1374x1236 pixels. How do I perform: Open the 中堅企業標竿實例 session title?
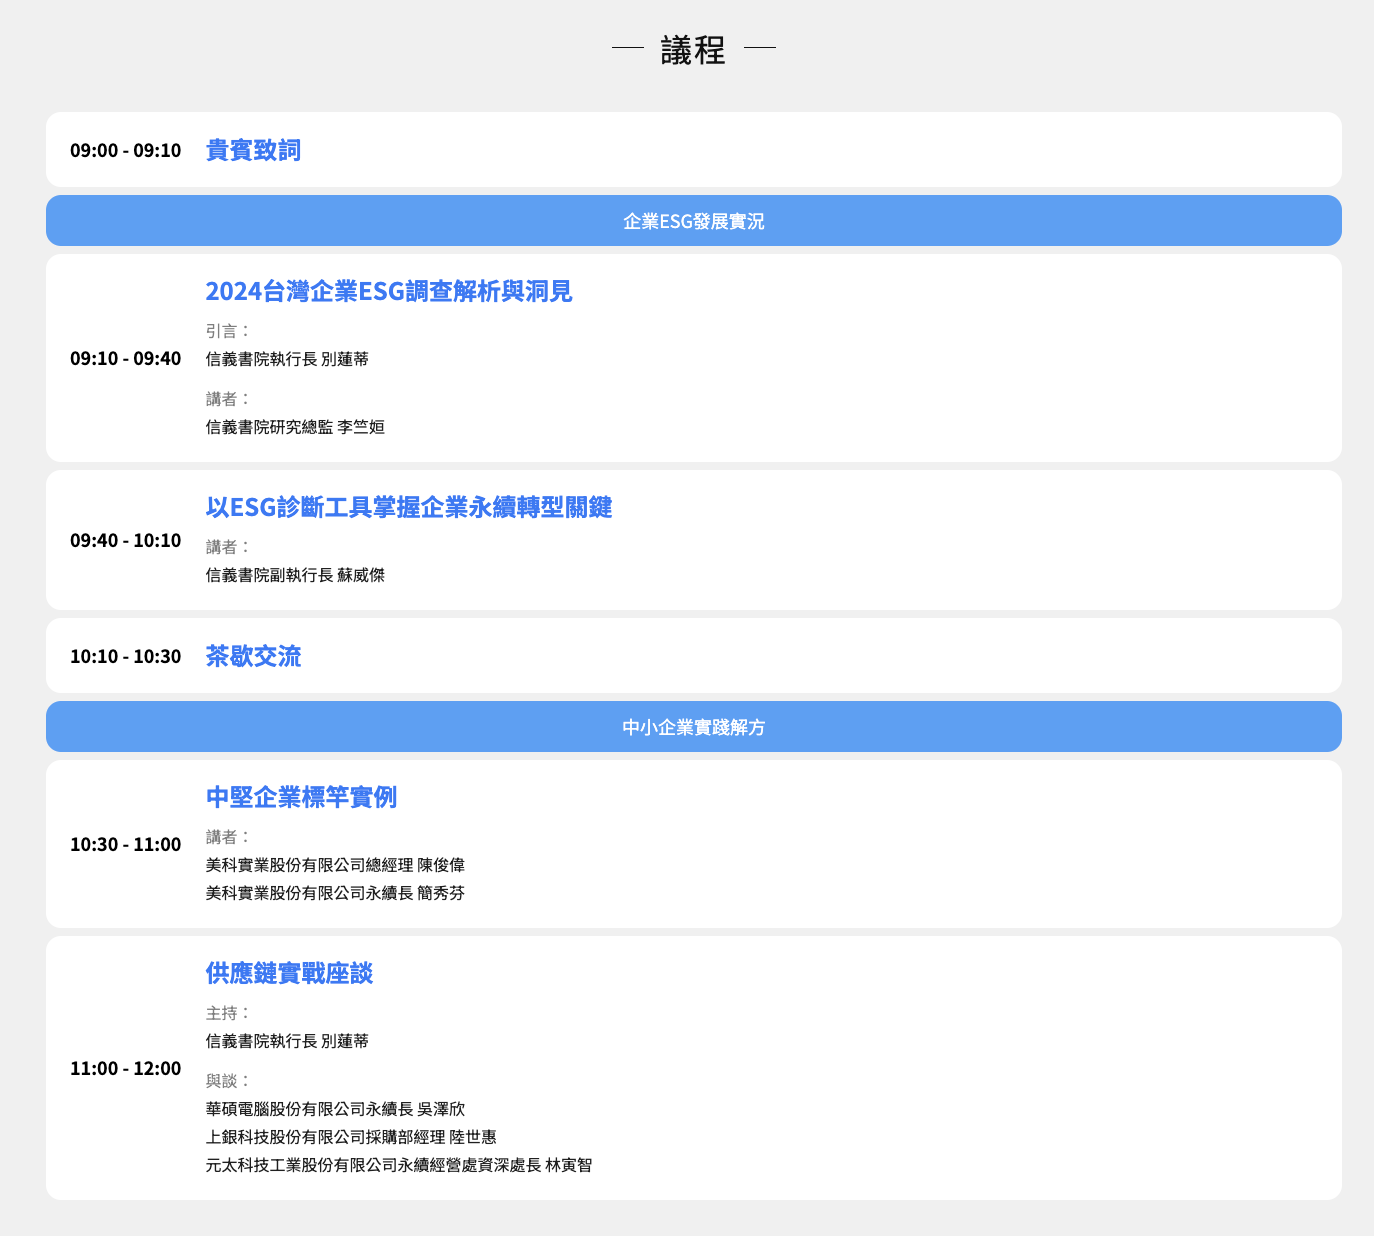[301, 797]
